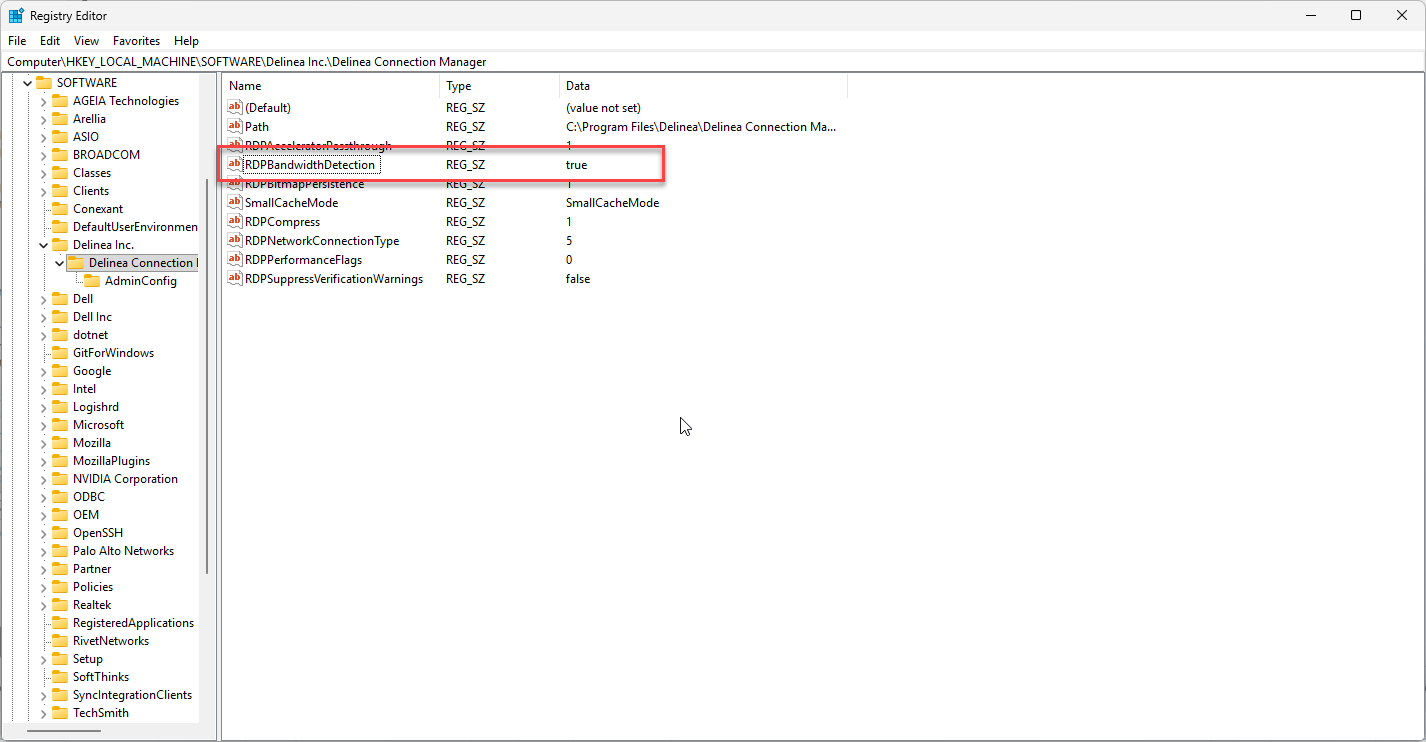The image size is (1426, 742).
Task: Select the (Default) value string icon
Action: pos(235,107)
